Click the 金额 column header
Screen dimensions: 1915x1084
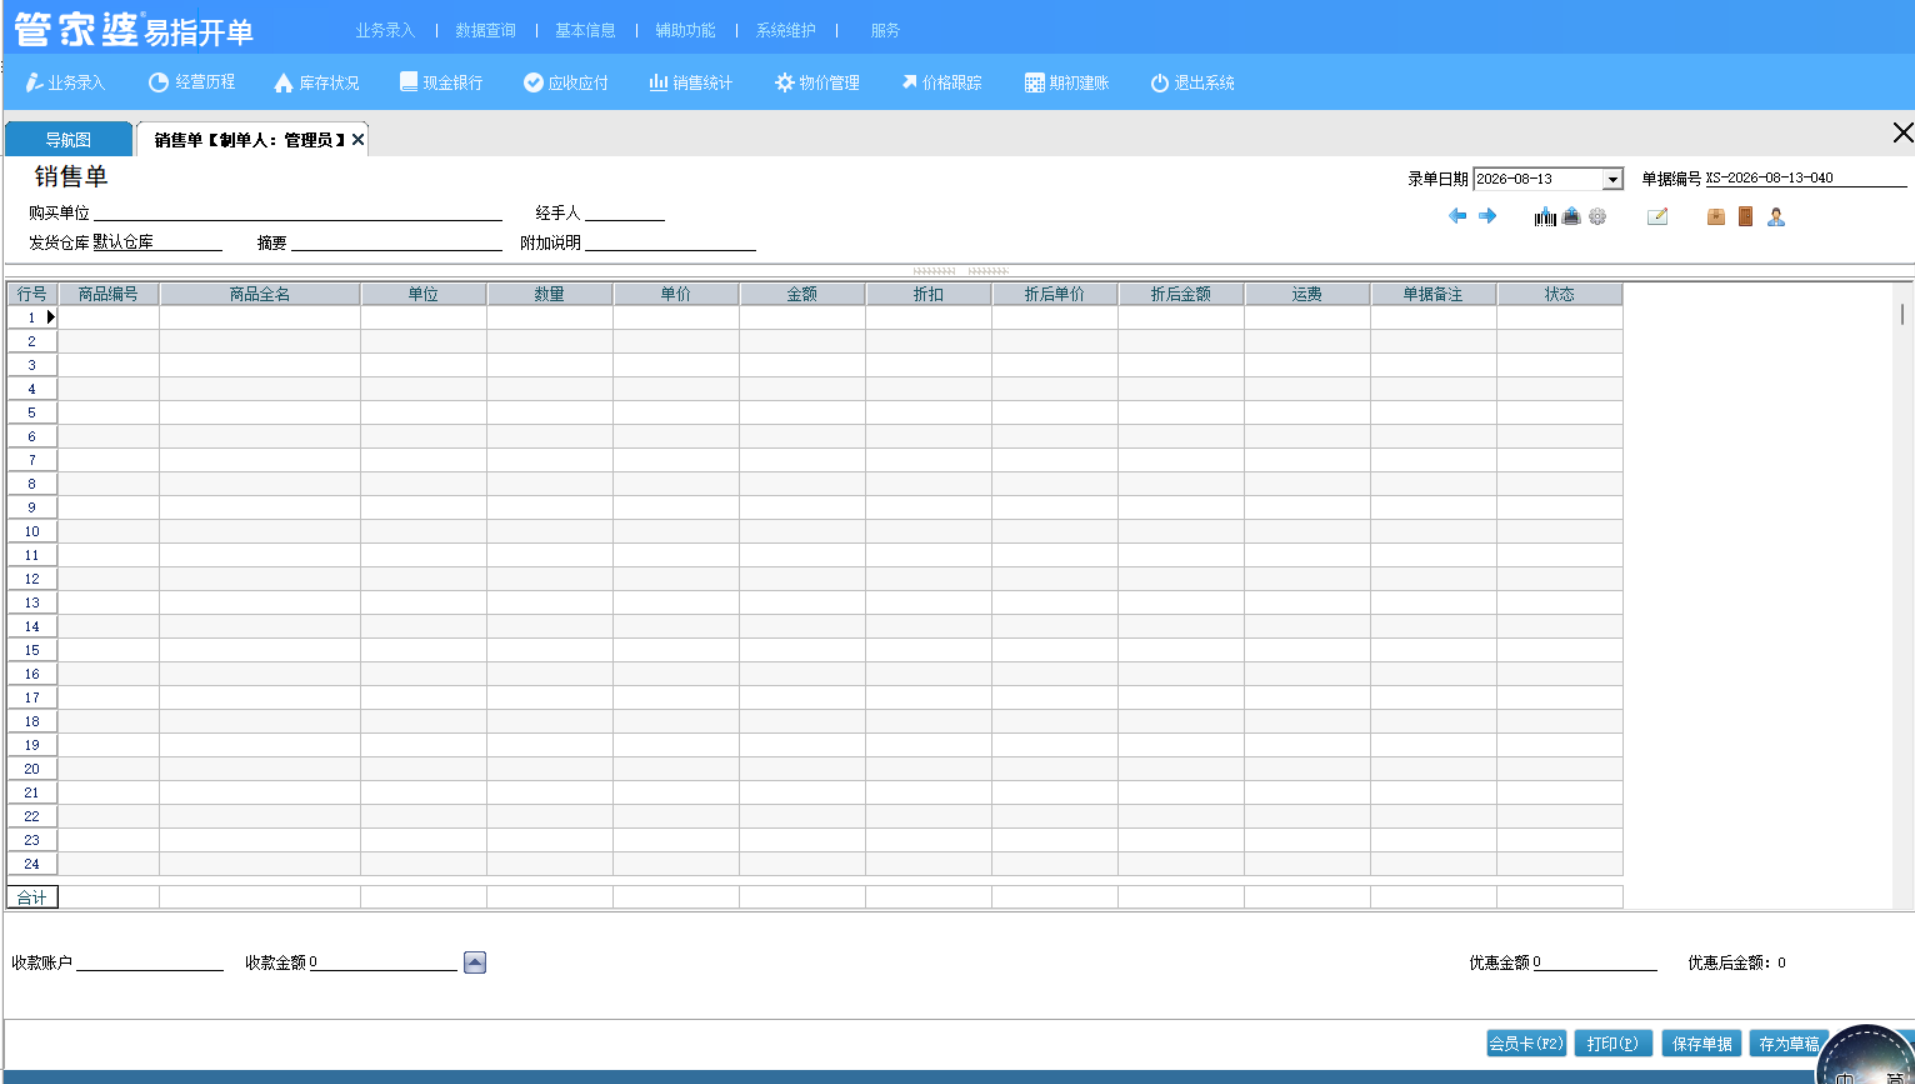pos(802,294)
